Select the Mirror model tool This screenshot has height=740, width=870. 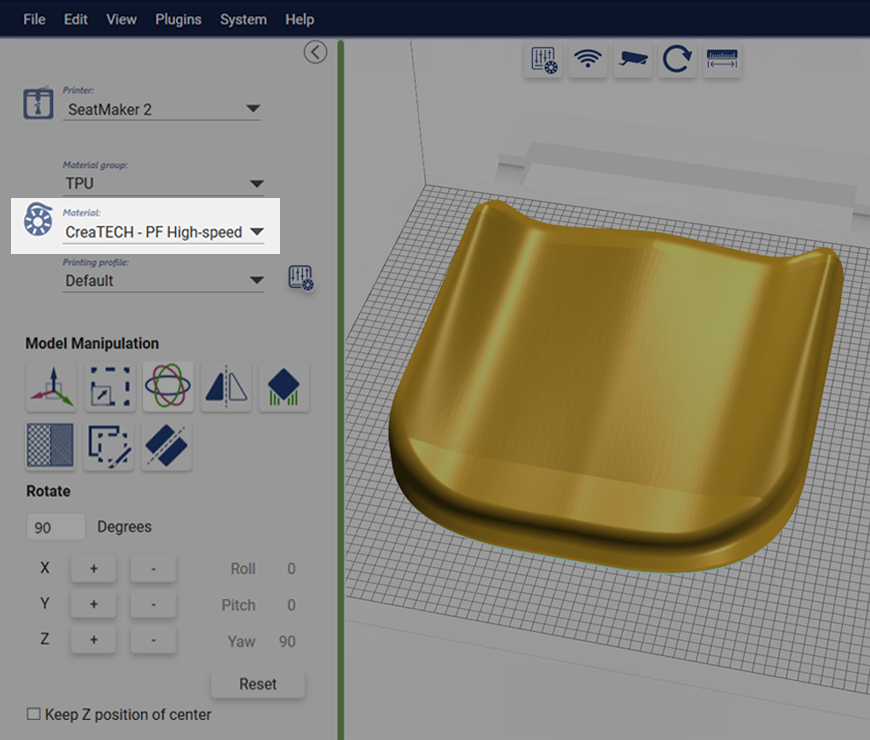point(226,387)
